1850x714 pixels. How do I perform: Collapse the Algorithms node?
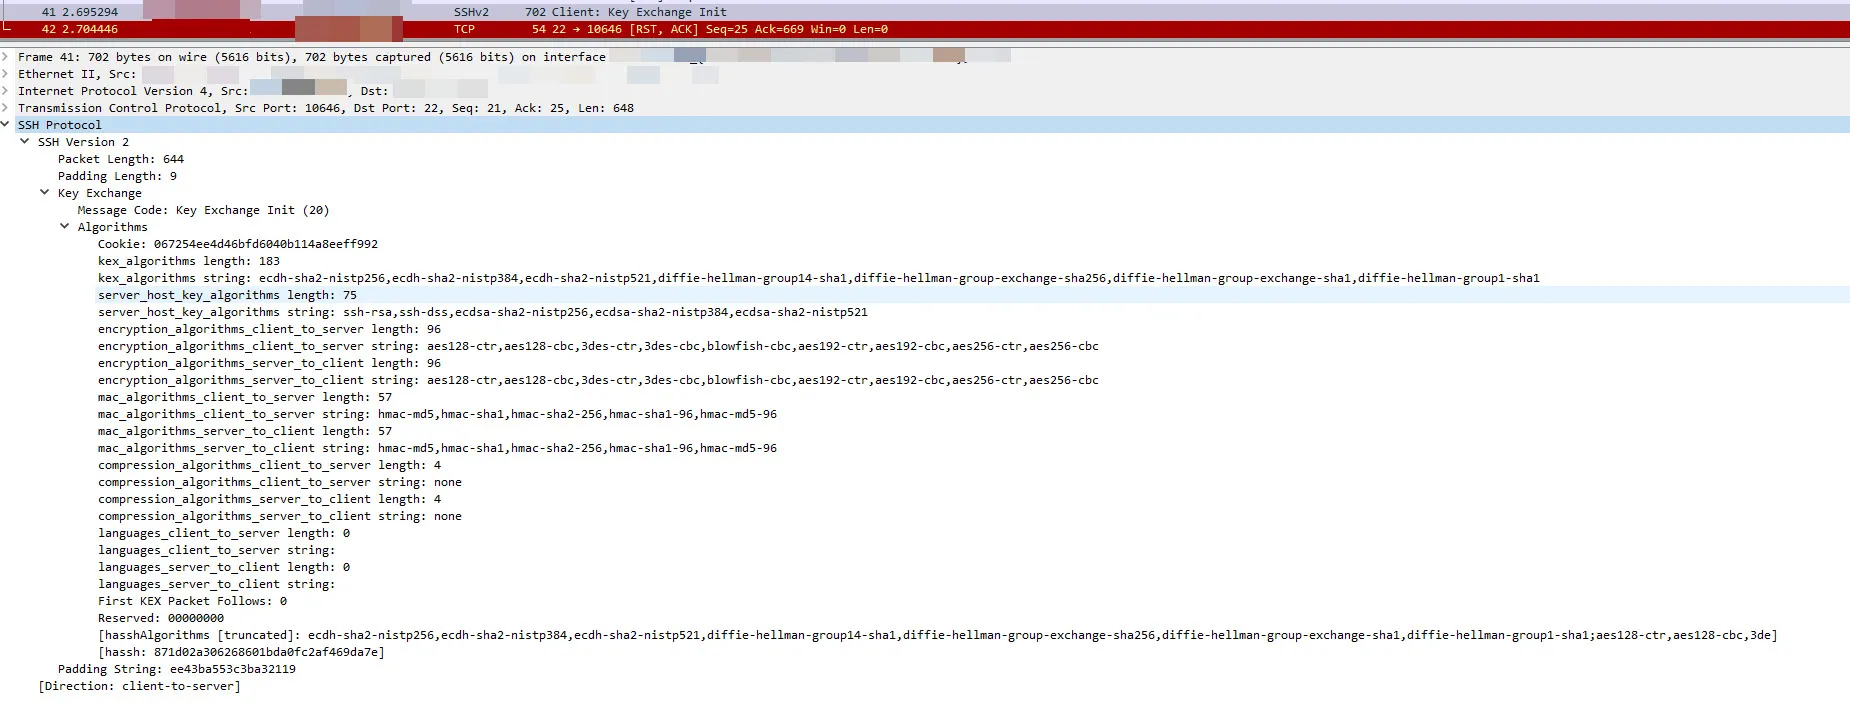65,227
